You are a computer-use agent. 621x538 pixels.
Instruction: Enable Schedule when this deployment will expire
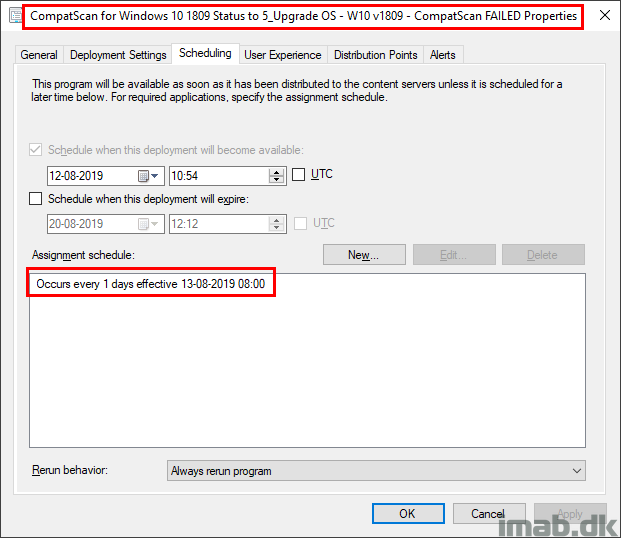click(36, 198)
